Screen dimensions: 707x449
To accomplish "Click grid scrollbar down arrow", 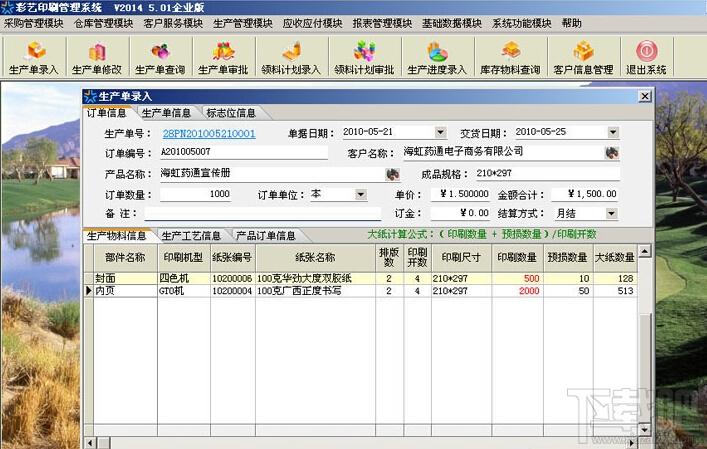I will [645, 430].
